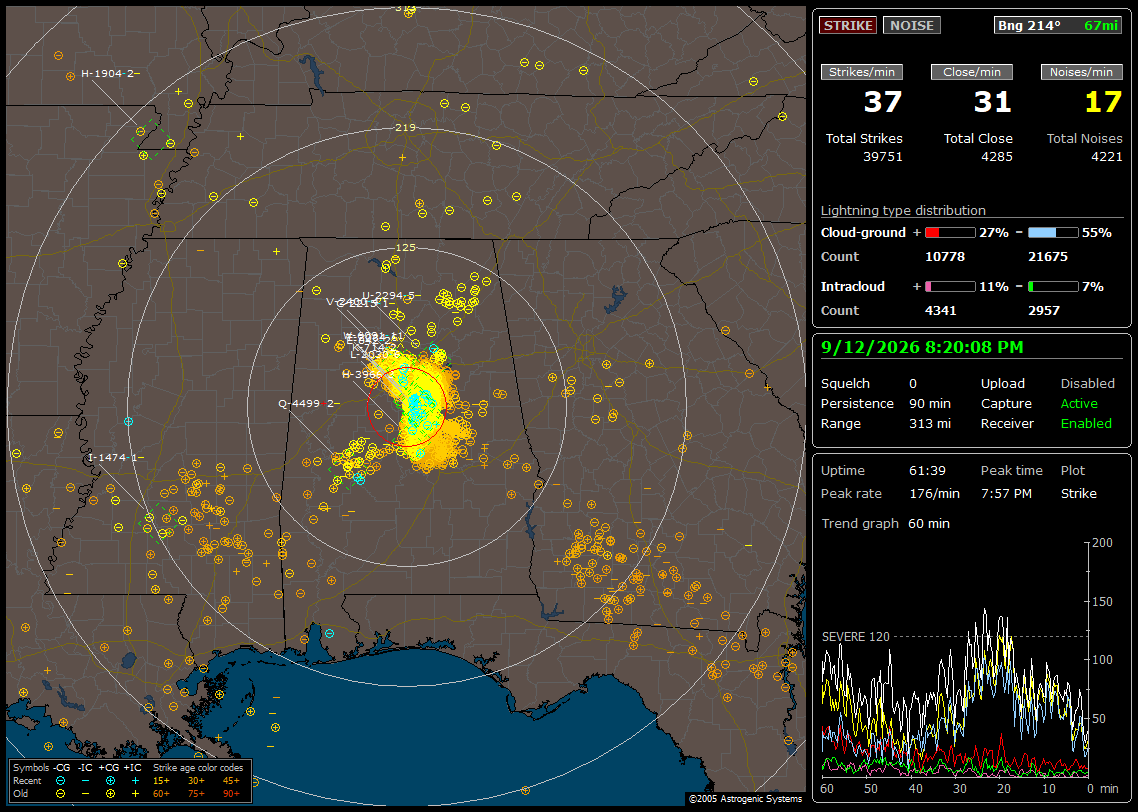
Task: Click the storm cell label I-1474-1
Action: coord(112,457)
